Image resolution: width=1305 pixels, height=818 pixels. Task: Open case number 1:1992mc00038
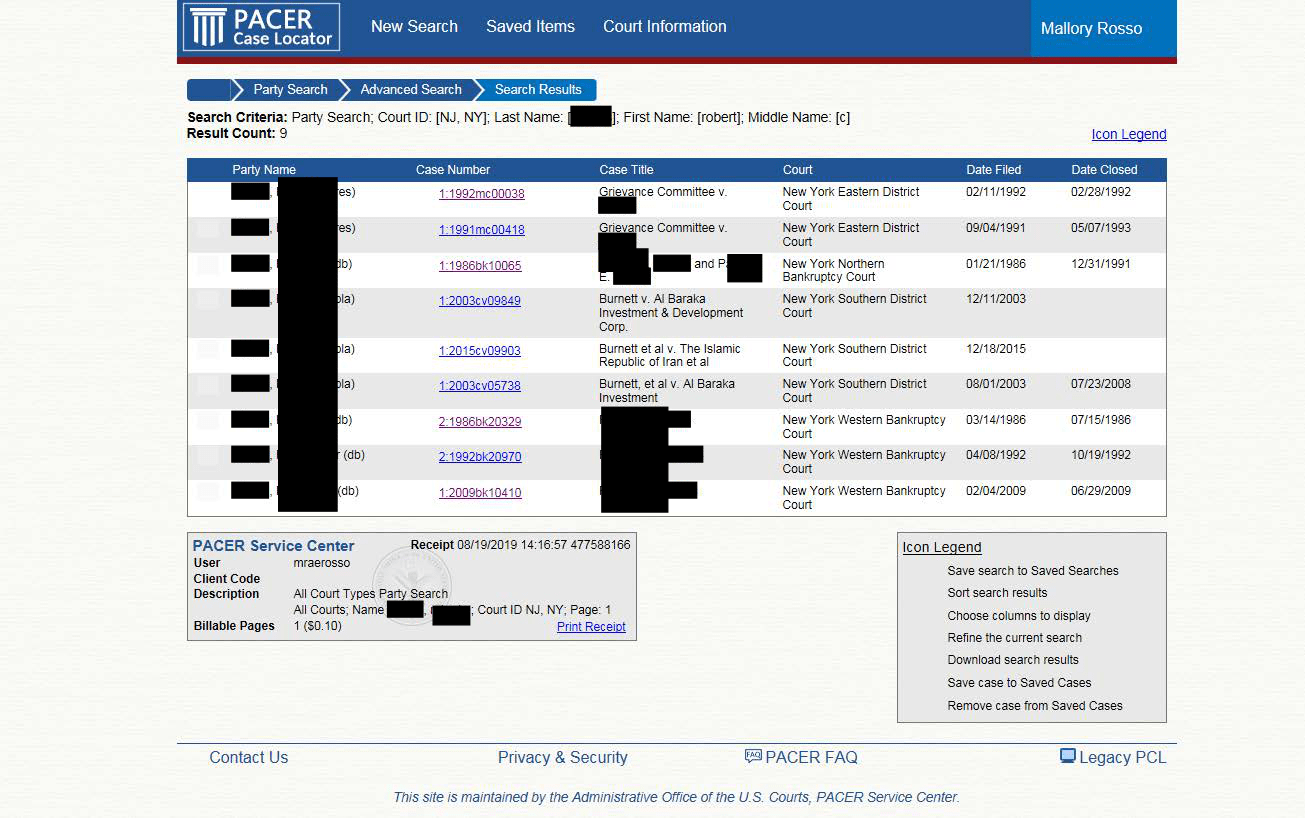481,194
